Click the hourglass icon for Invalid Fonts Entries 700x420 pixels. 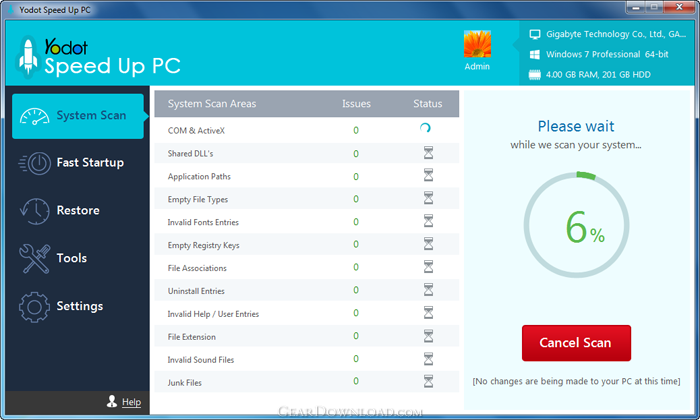(x=428, y=220)
